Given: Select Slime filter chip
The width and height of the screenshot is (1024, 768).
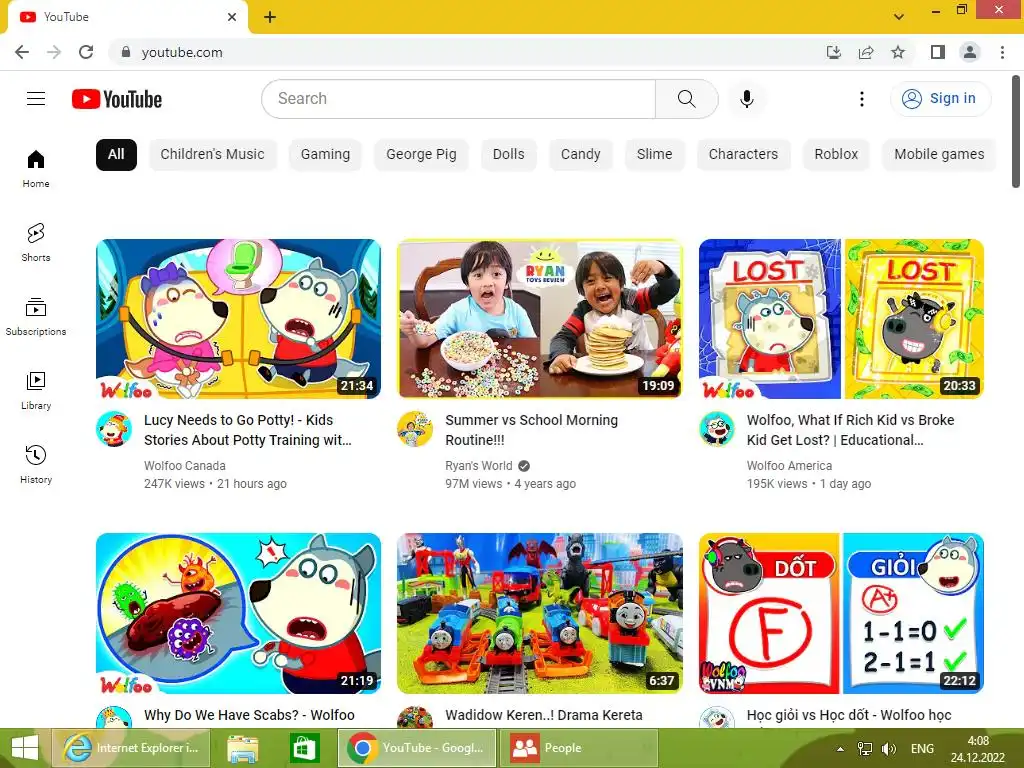Looking at the screenshot, I should (654, 155).
